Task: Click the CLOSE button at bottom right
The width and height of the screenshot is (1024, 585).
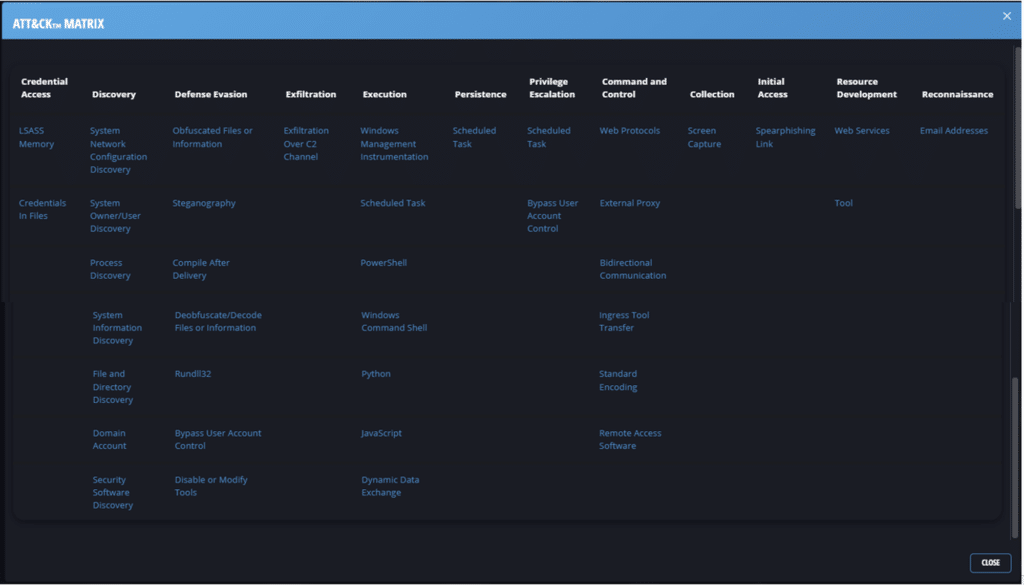Action: coord(990,562)
